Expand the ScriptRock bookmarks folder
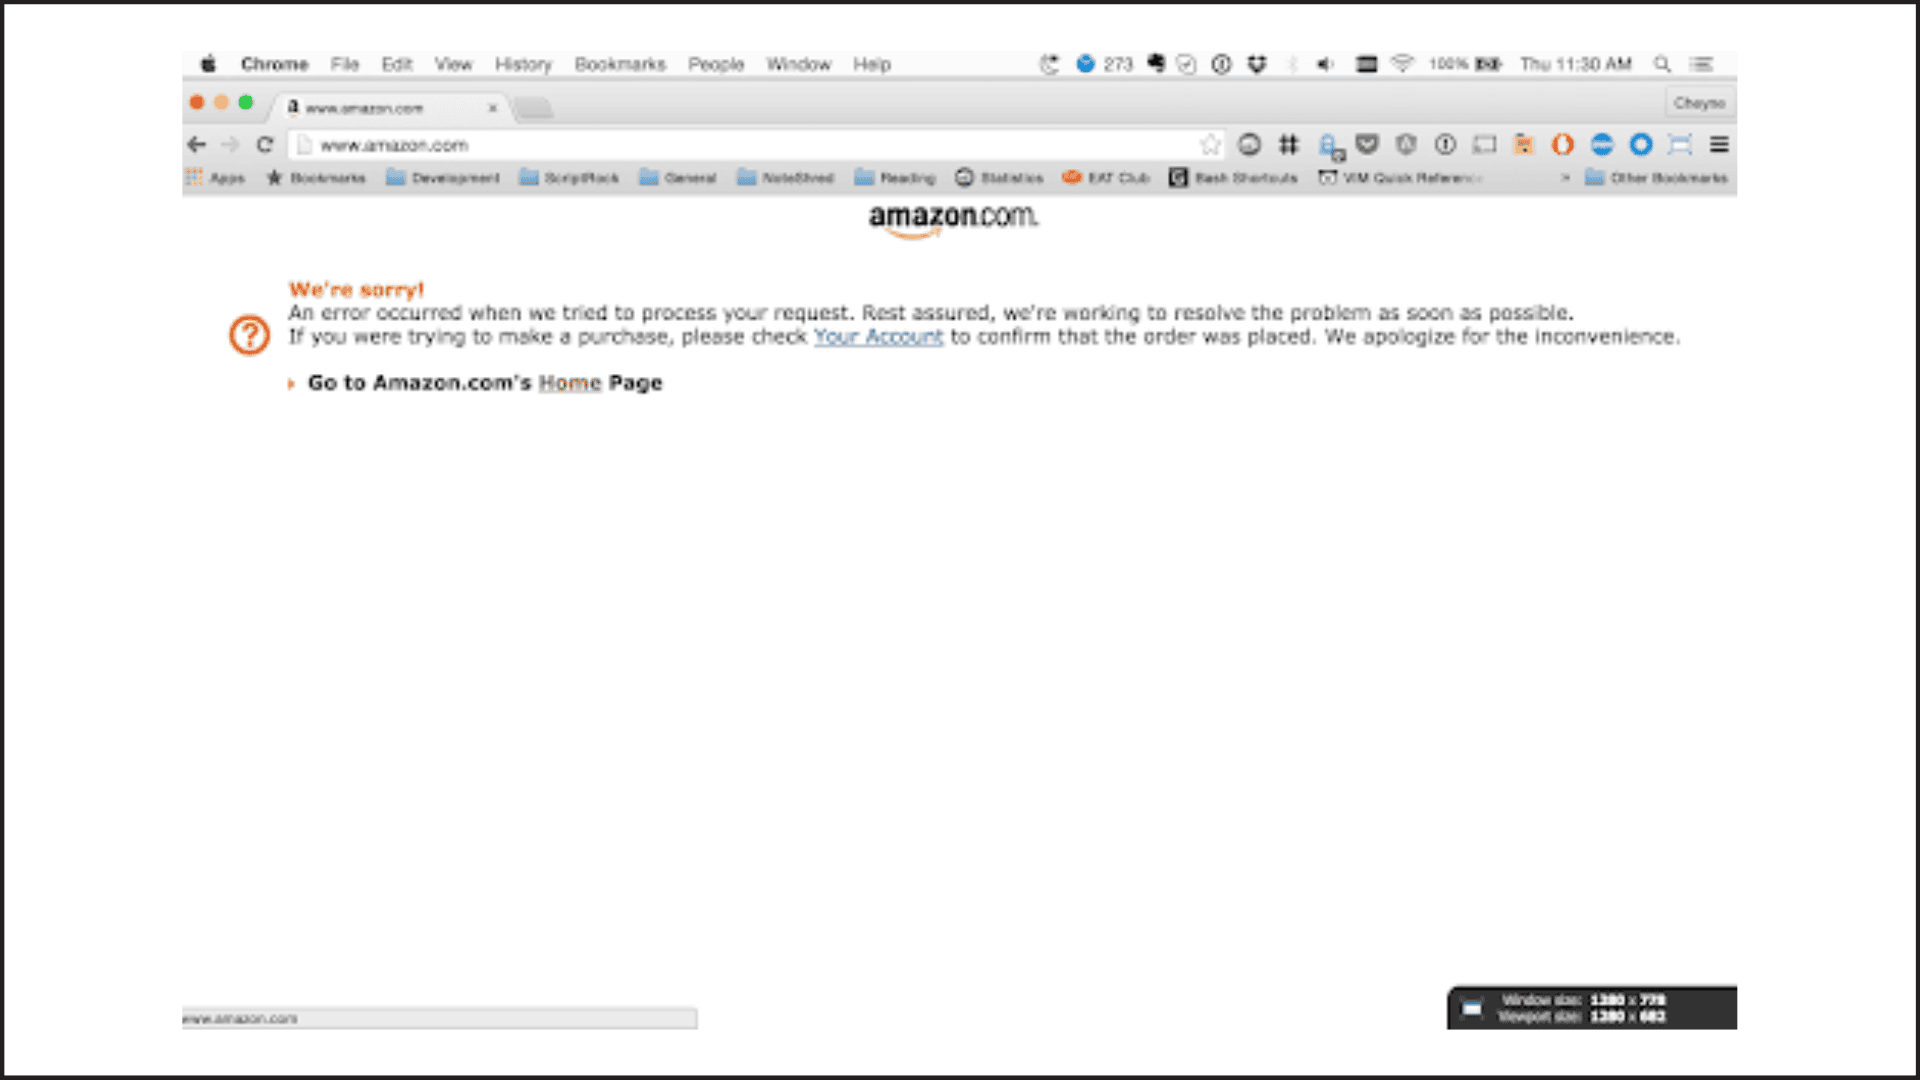 (x=569, y=178)
